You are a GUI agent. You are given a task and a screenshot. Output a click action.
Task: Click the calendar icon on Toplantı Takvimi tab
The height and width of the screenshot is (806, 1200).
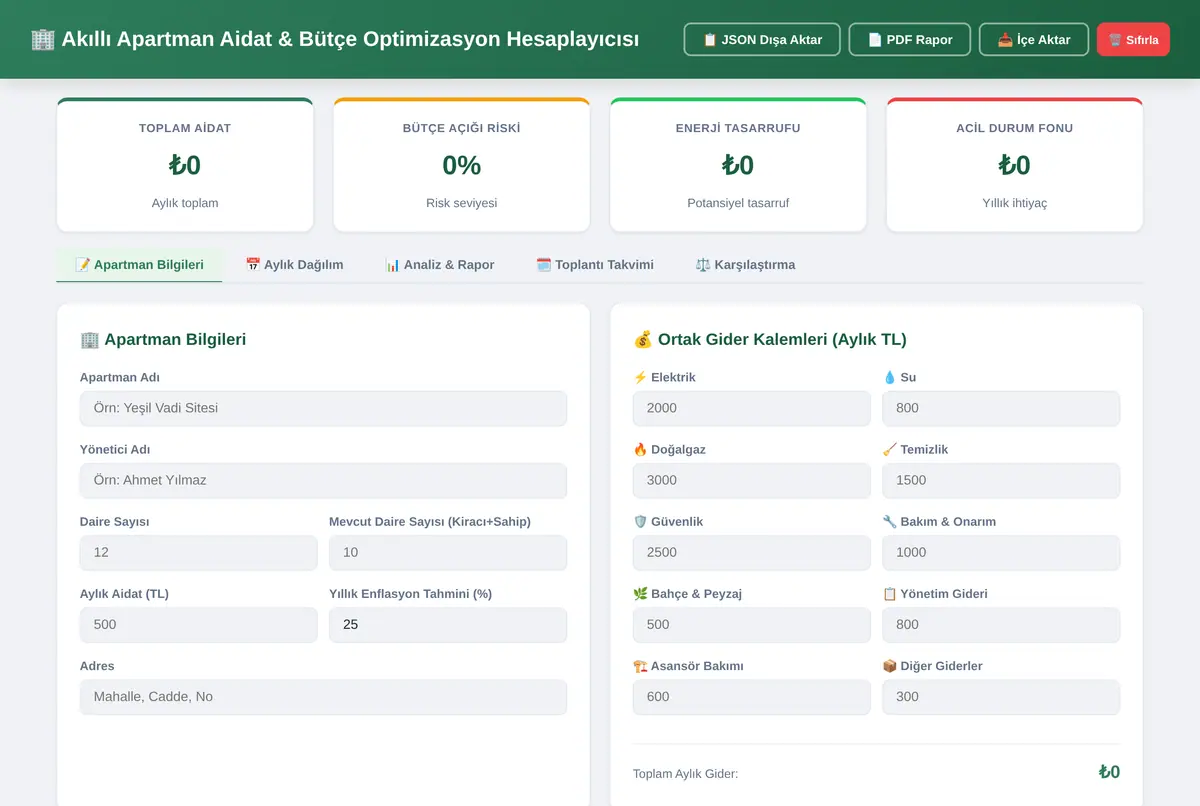click(544, 265)
